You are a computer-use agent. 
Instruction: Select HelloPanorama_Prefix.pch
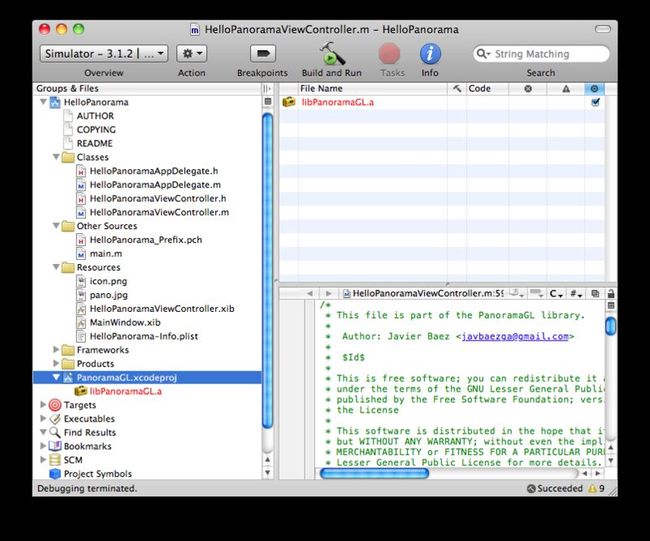[146, 240]
